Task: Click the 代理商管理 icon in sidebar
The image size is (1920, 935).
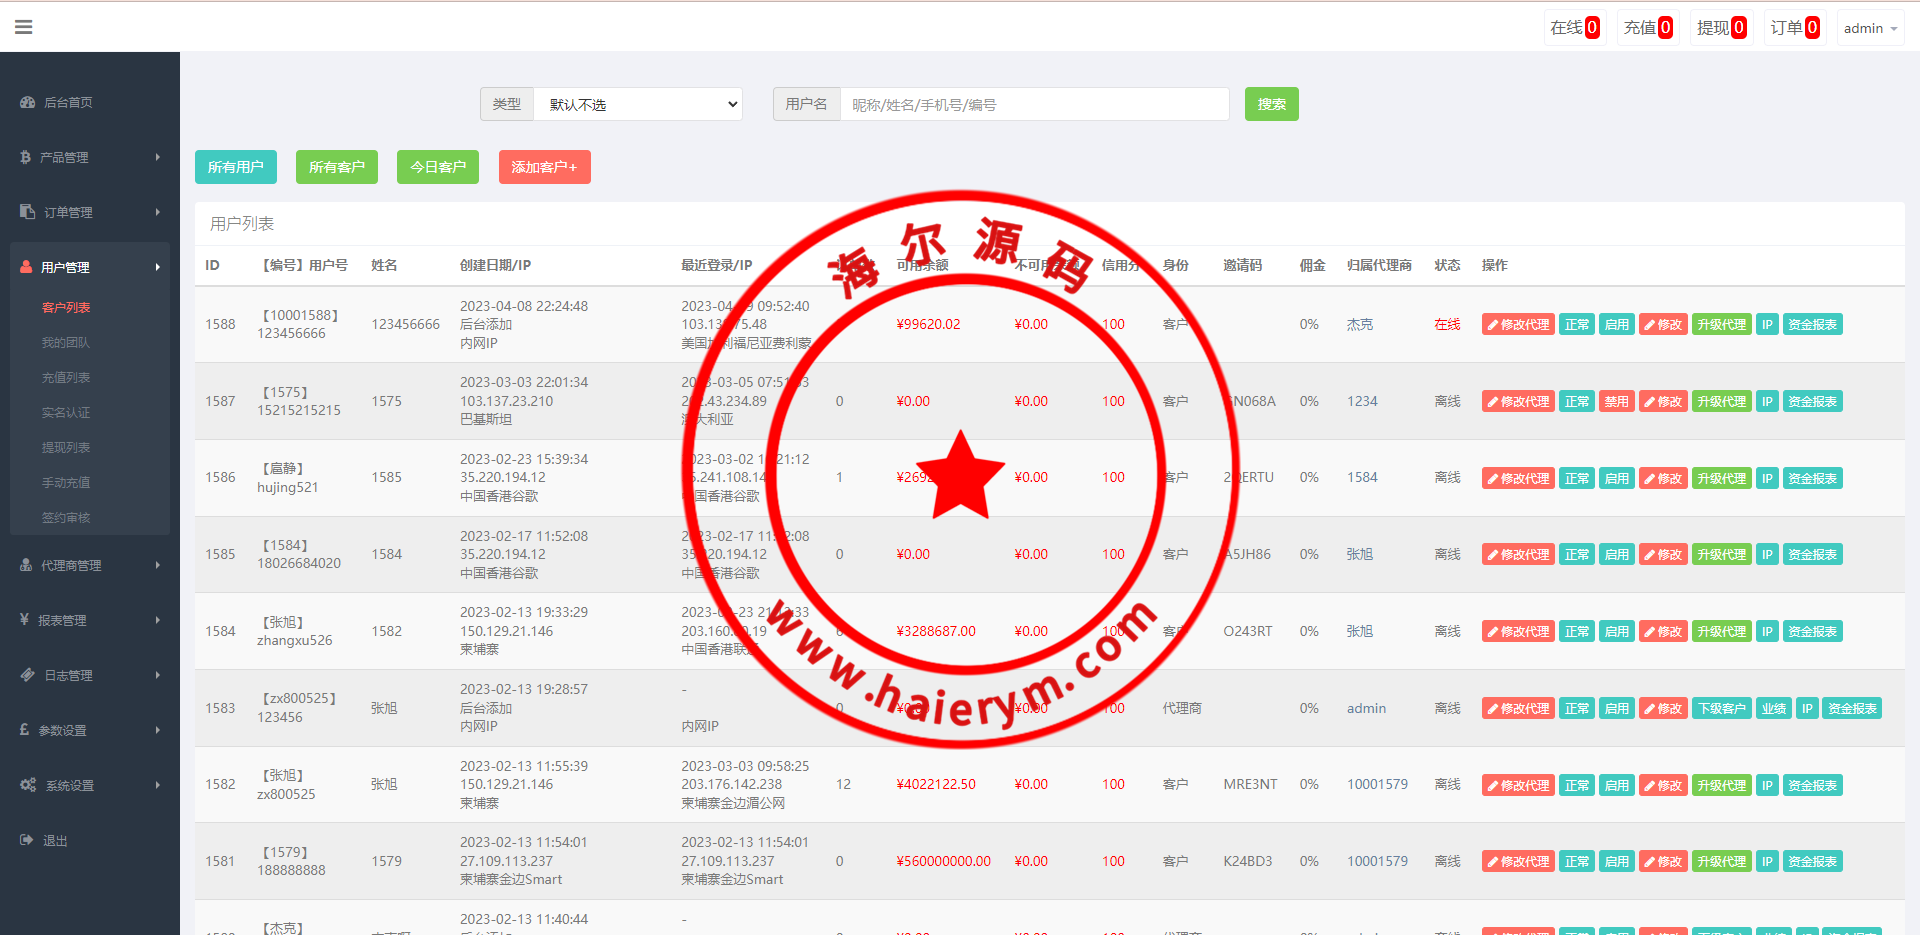Action: (x=26, y=565)
